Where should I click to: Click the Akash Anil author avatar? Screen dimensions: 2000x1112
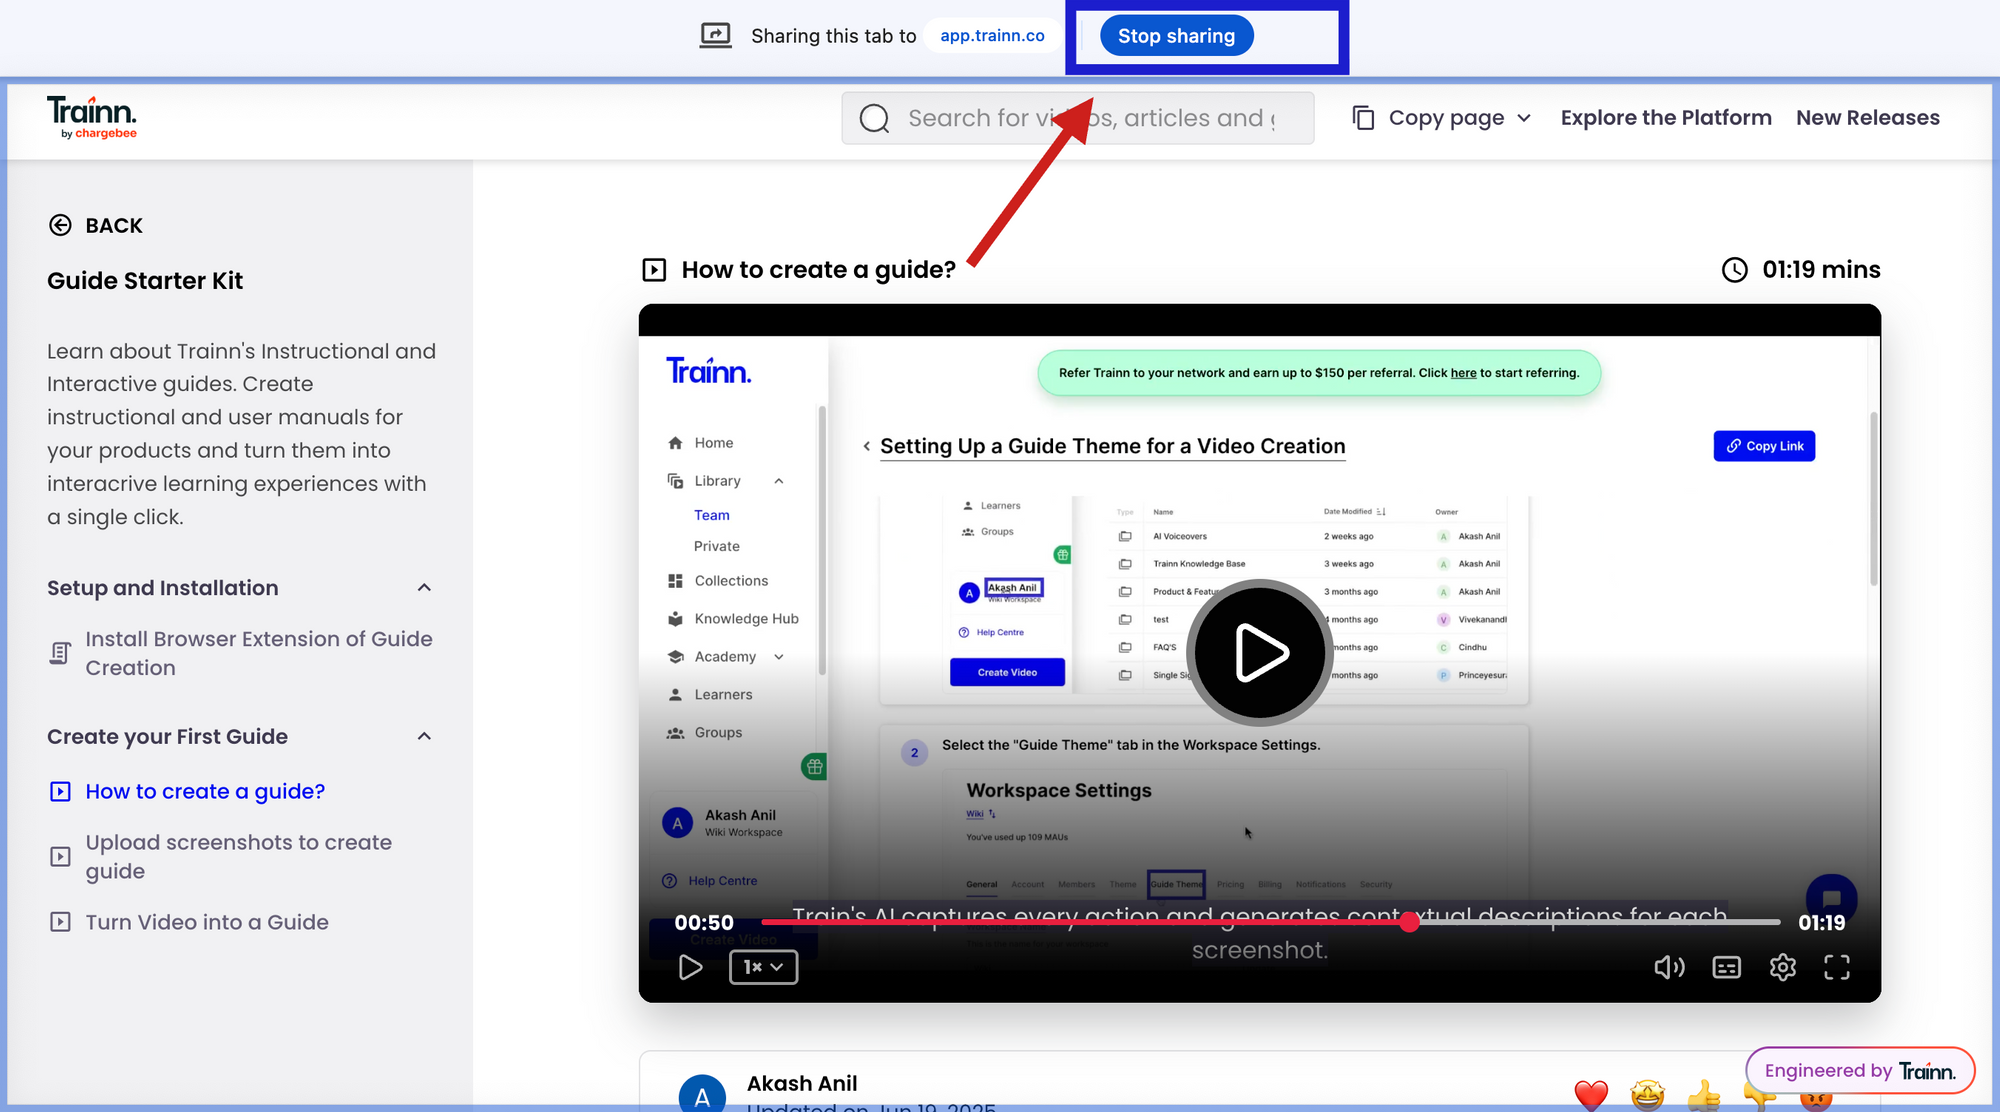[702, 1095]
